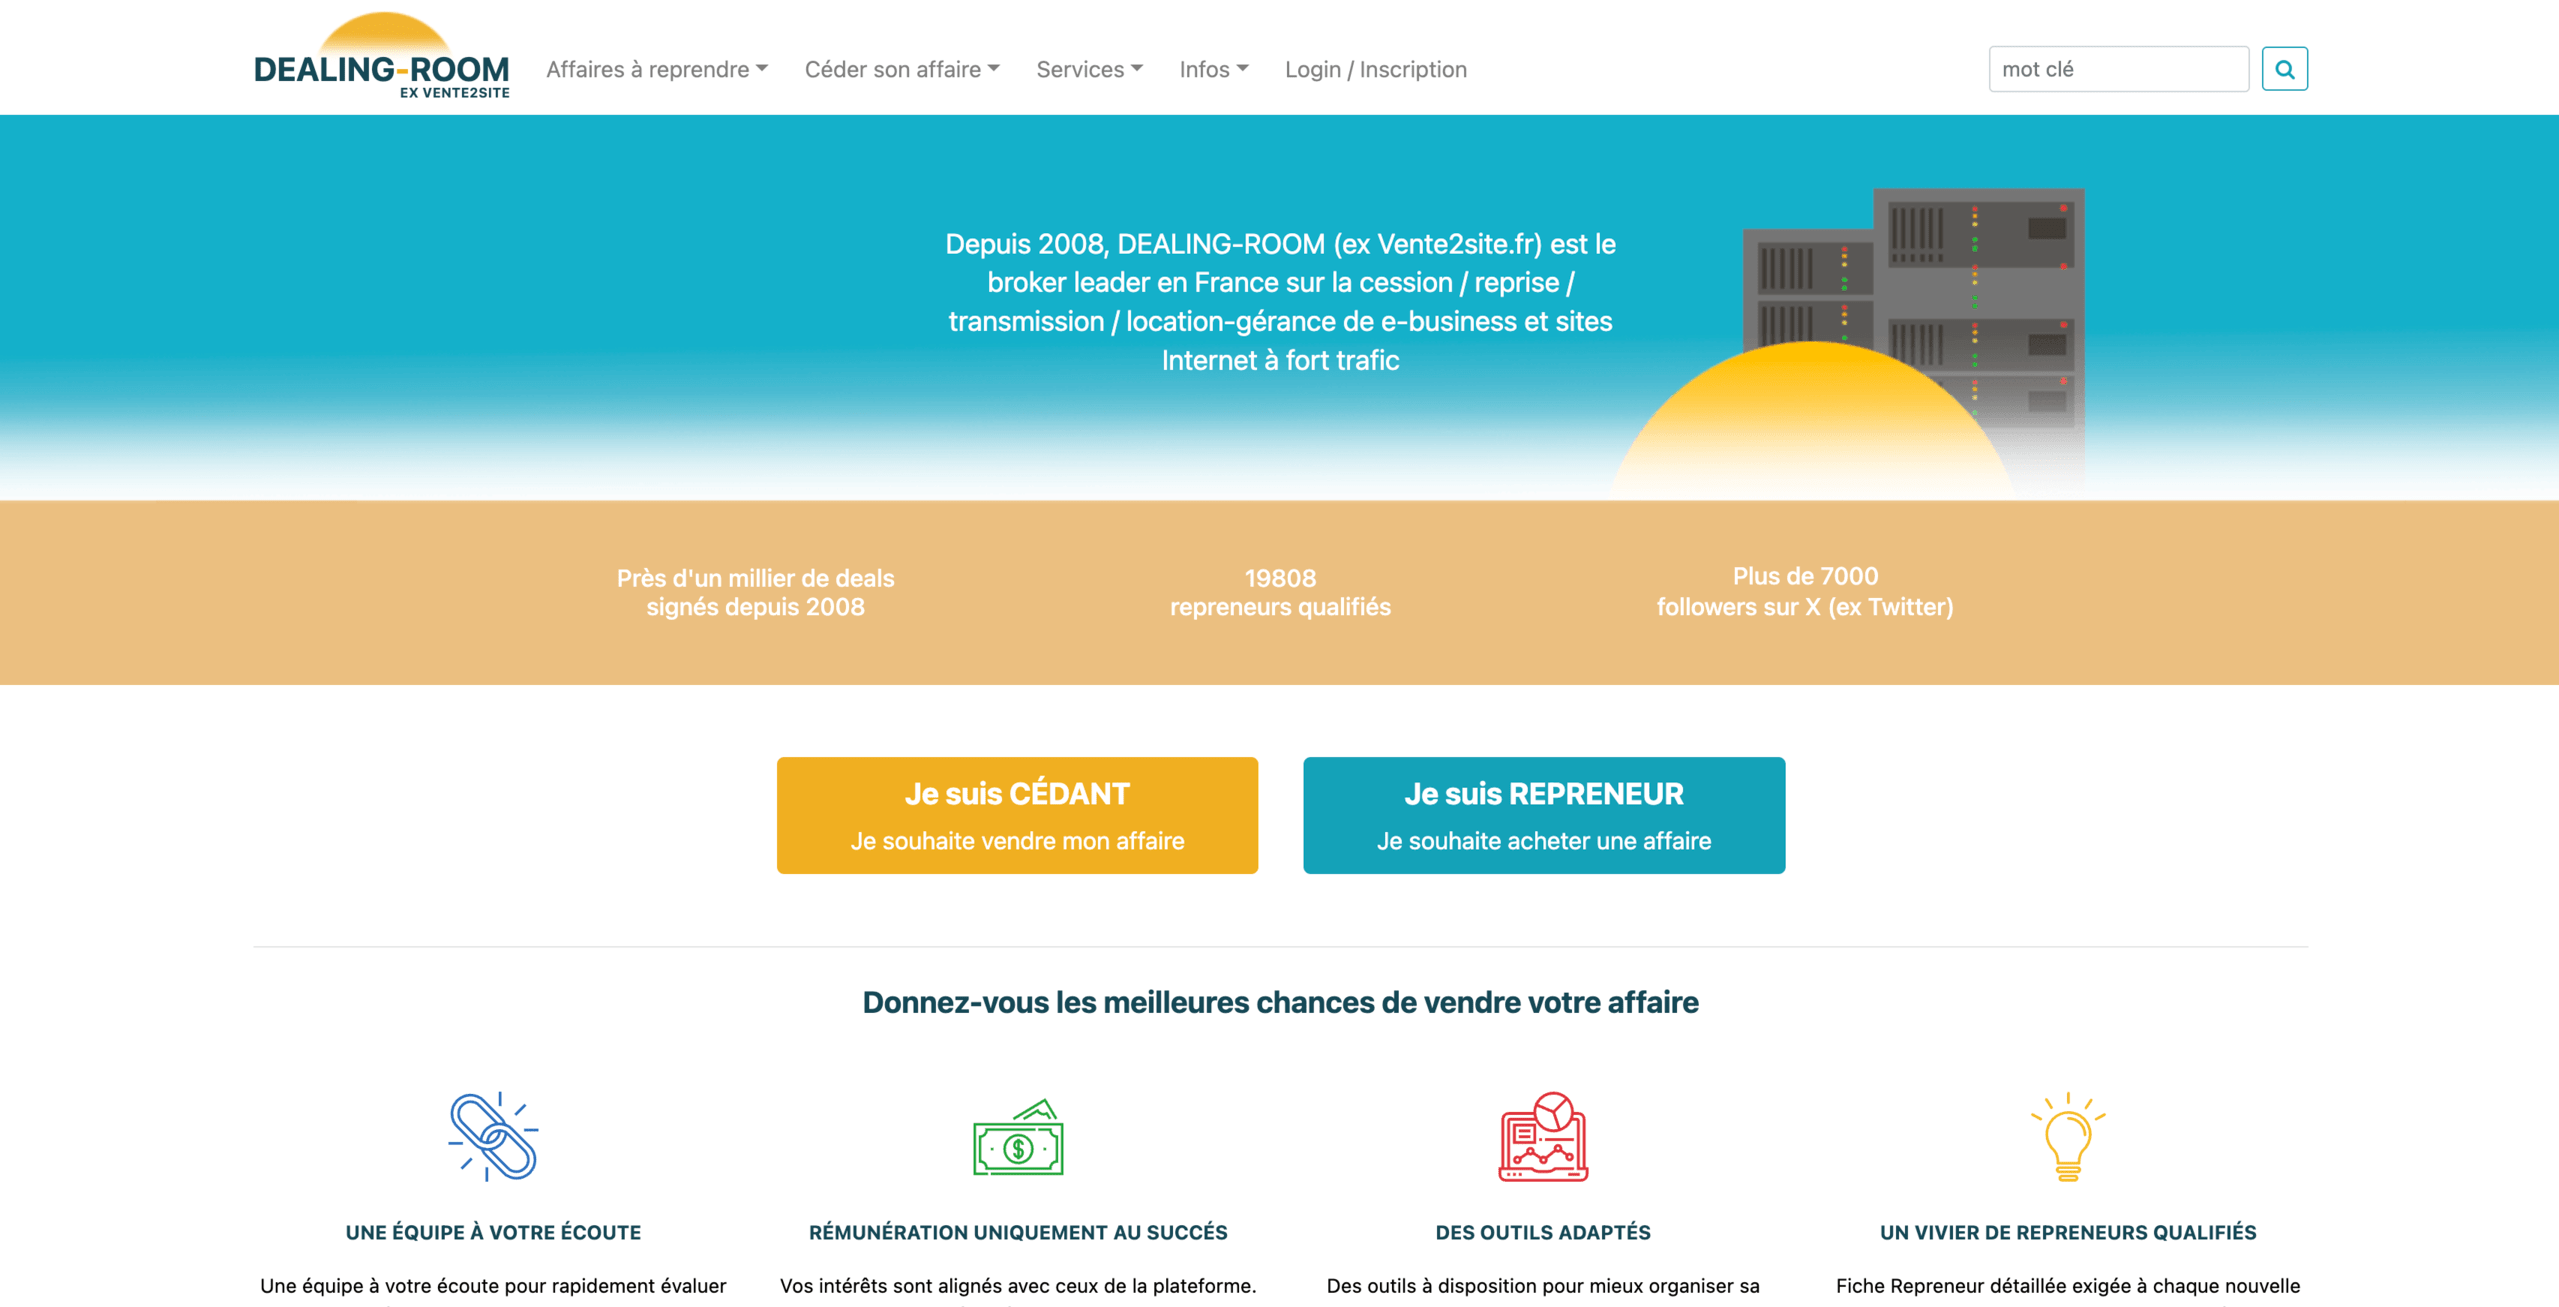Click the DEALING-ROOM logo

point(381,56)
